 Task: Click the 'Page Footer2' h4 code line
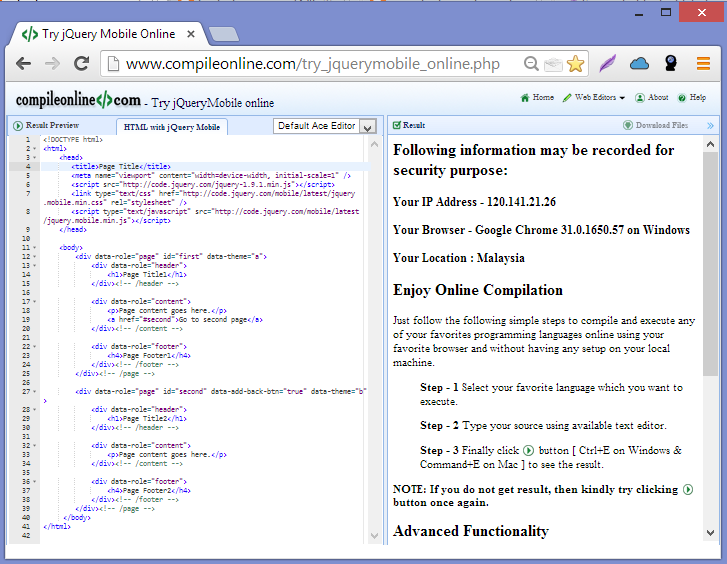coord(149,490)
